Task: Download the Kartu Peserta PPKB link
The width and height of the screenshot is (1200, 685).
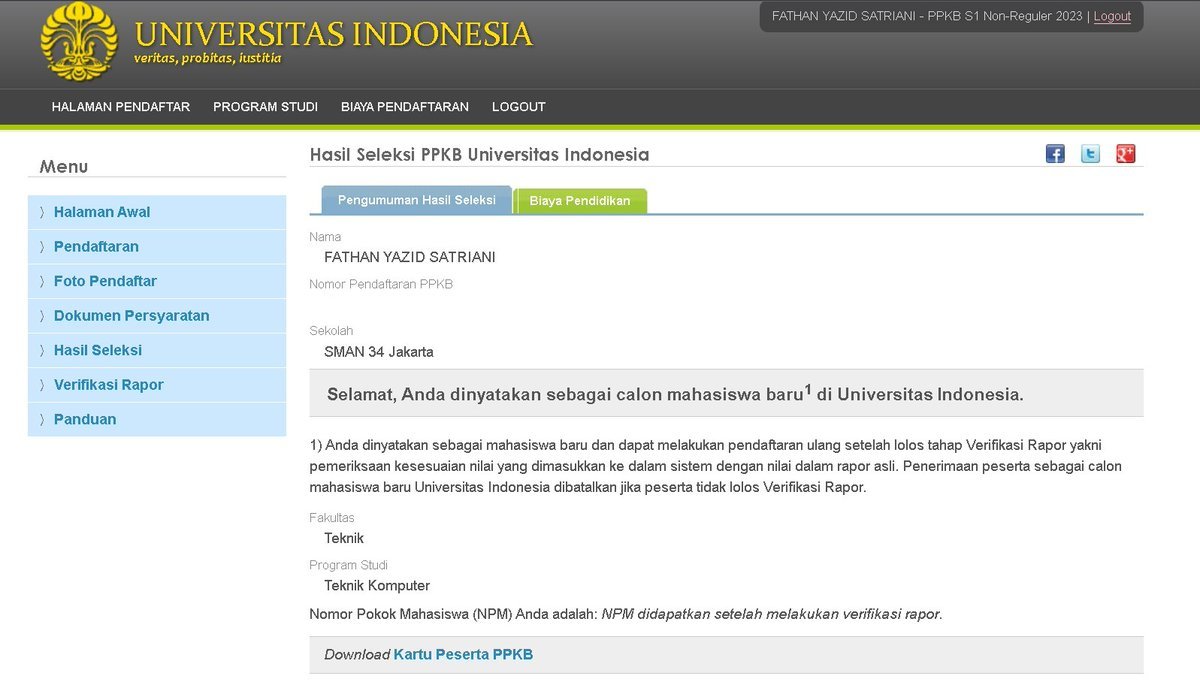Action: [x=463, y=655]
